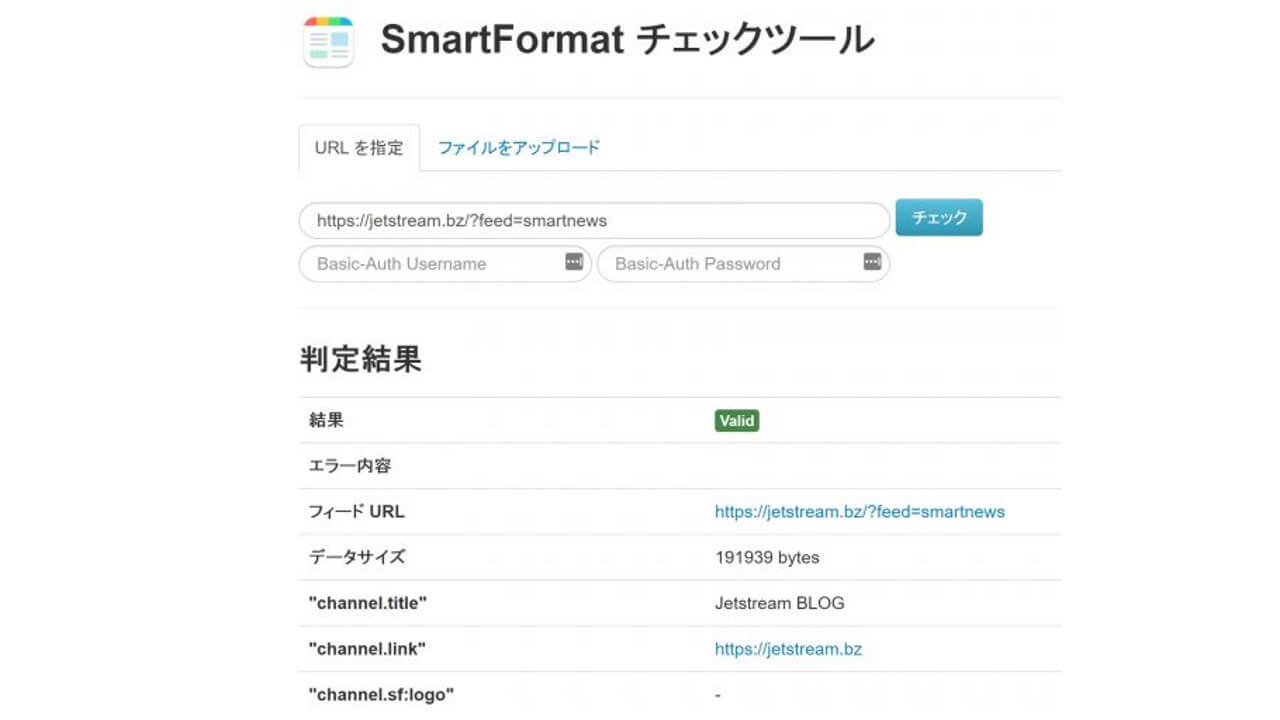The width and height of the screenshot is (1280, 720).
Task: Open the channel.link https://jetstream.bz hyperlink
Action: point(789,648)
